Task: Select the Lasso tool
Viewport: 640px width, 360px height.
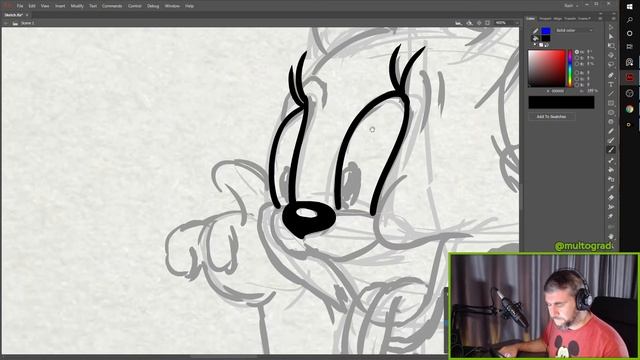Action: [x=611, y=64]
